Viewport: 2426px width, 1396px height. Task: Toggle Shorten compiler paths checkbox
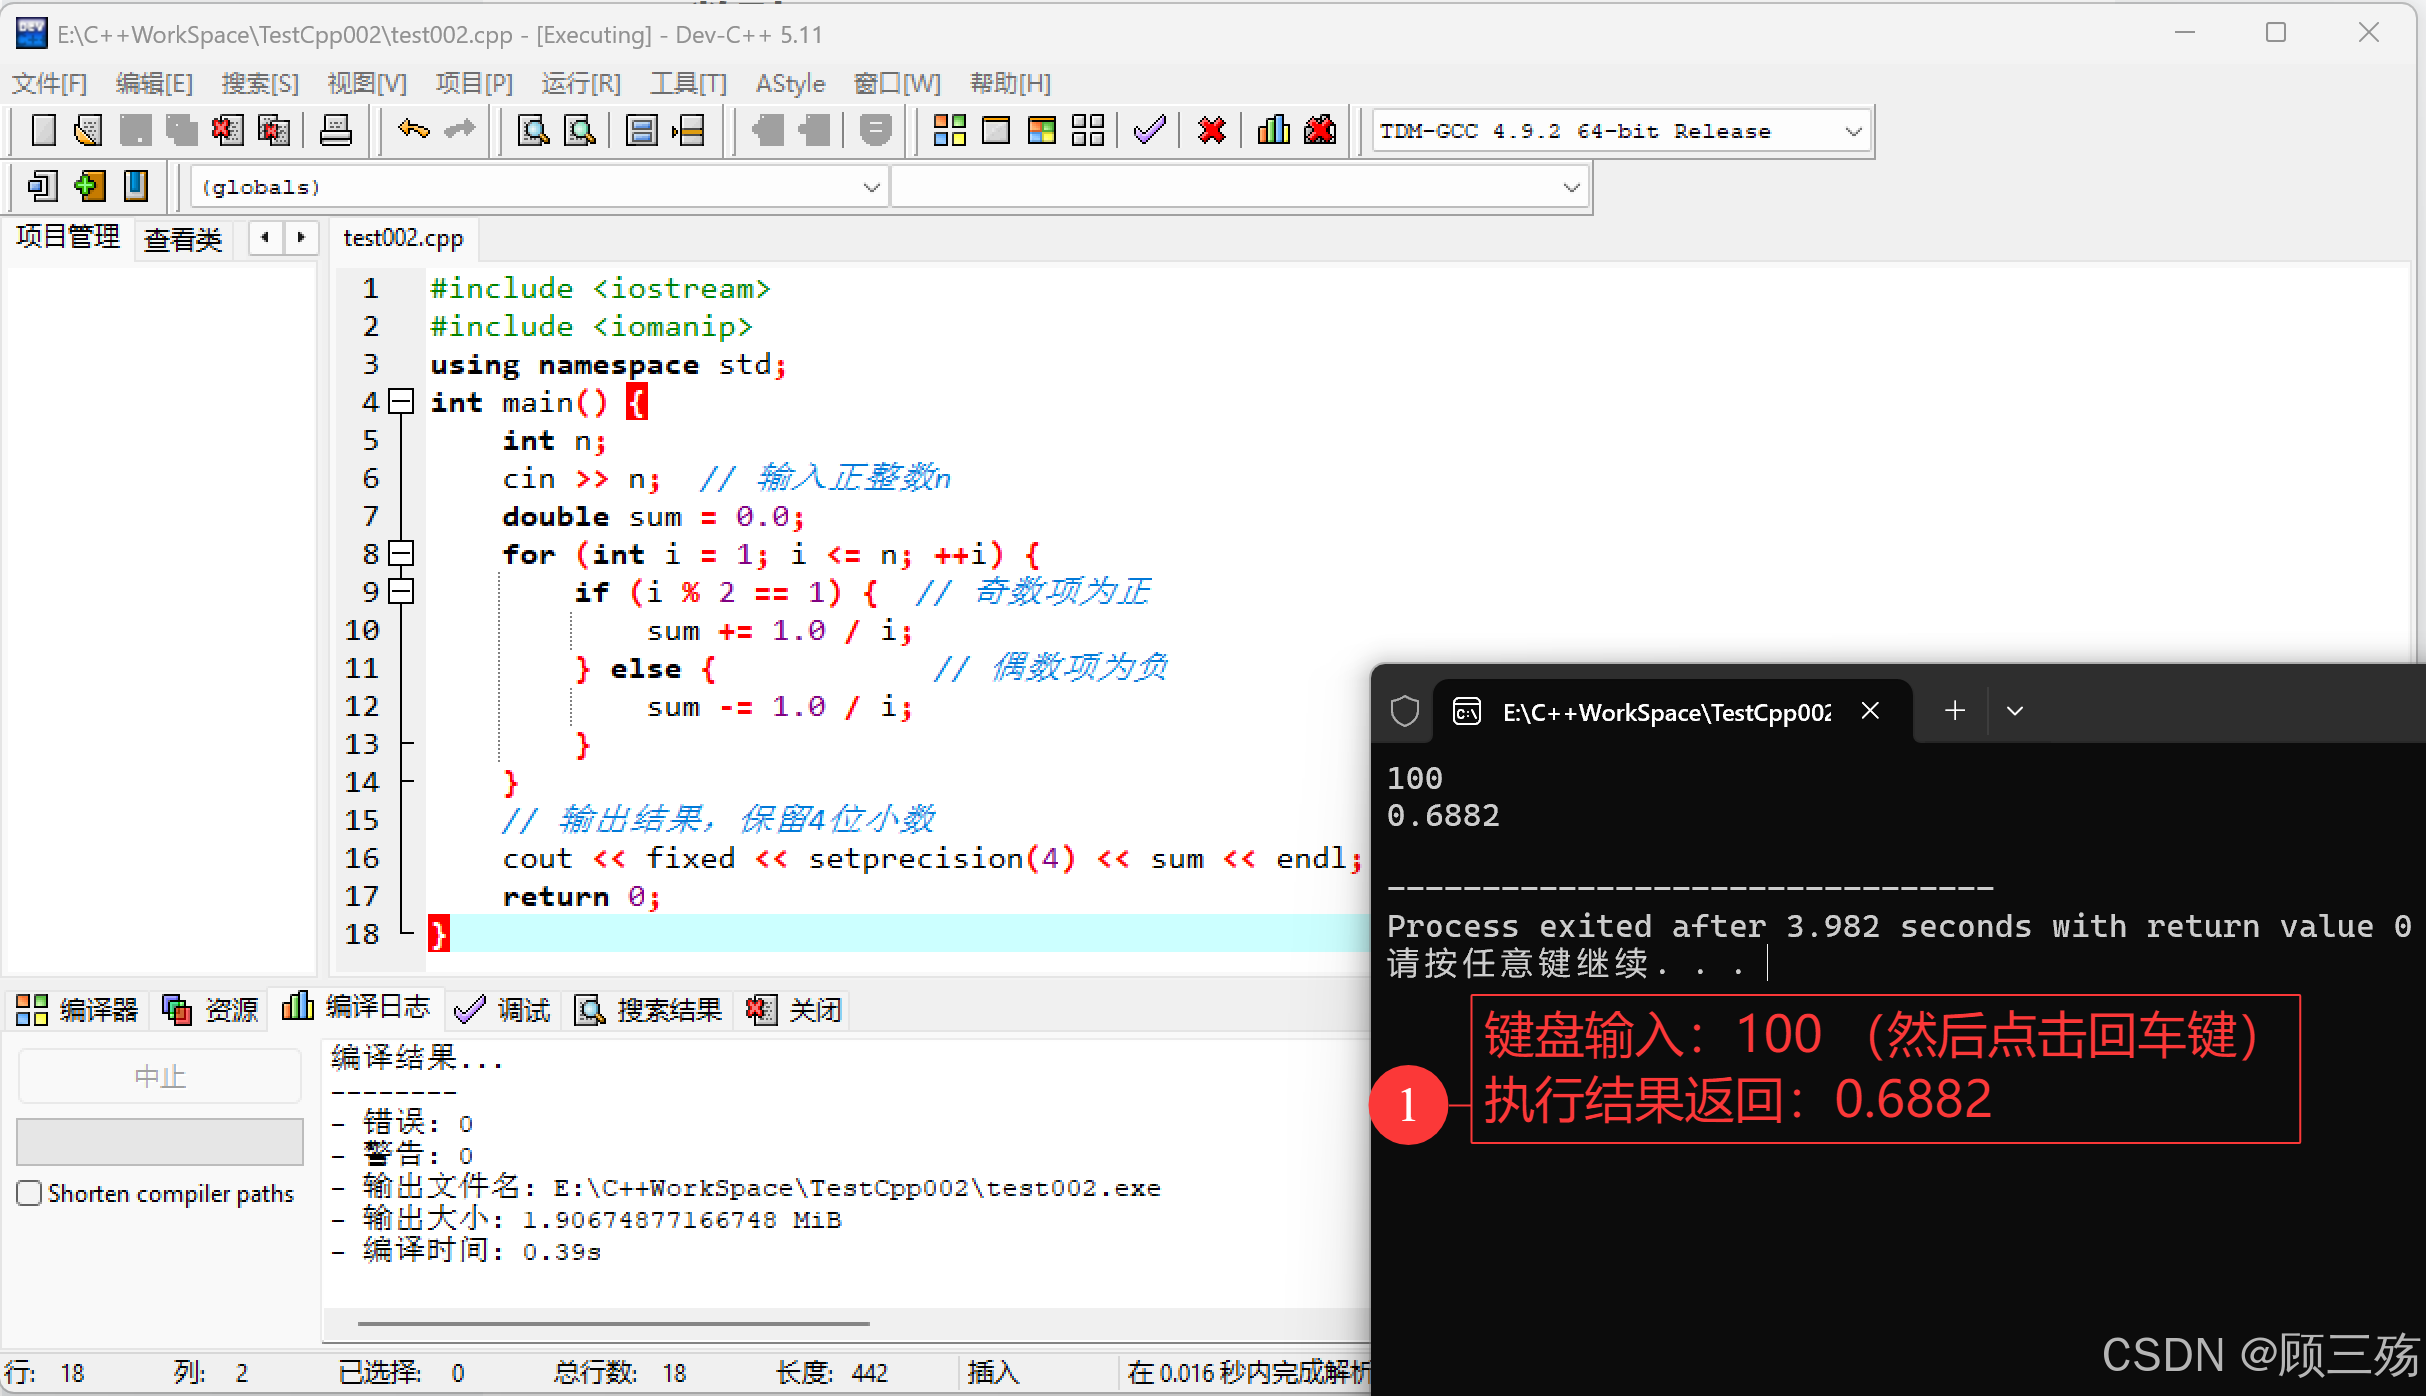[x=29, y=1193]
